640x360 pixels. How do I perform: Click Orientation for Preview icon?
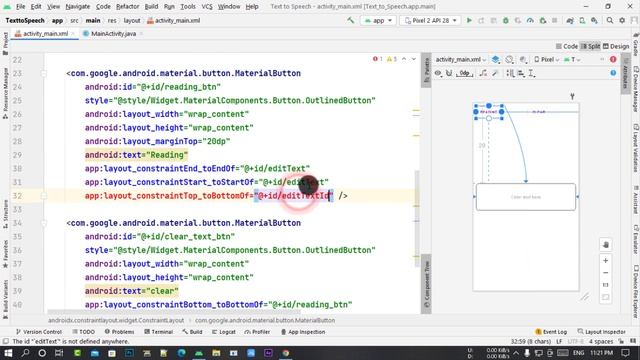tap(509, 60)
